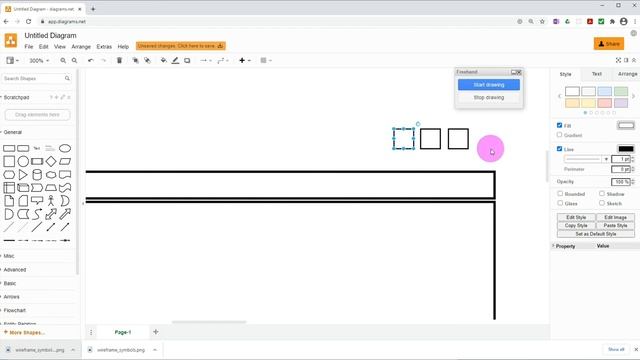
Task: Click the opacity 100% input field
Action: 620,182
